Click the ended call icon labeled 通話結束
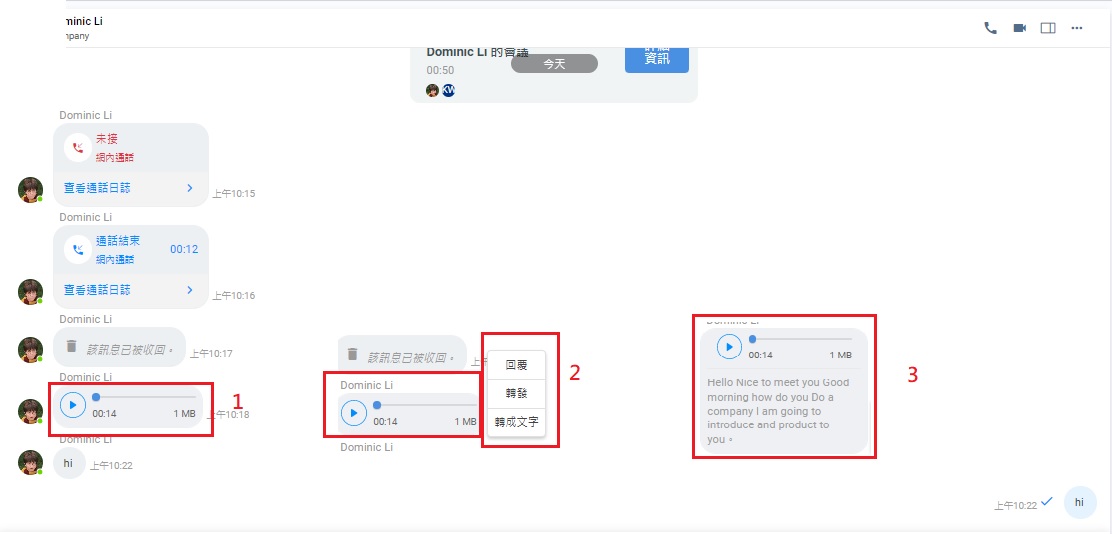The image size is (1112, 534). tap(77, 250)
